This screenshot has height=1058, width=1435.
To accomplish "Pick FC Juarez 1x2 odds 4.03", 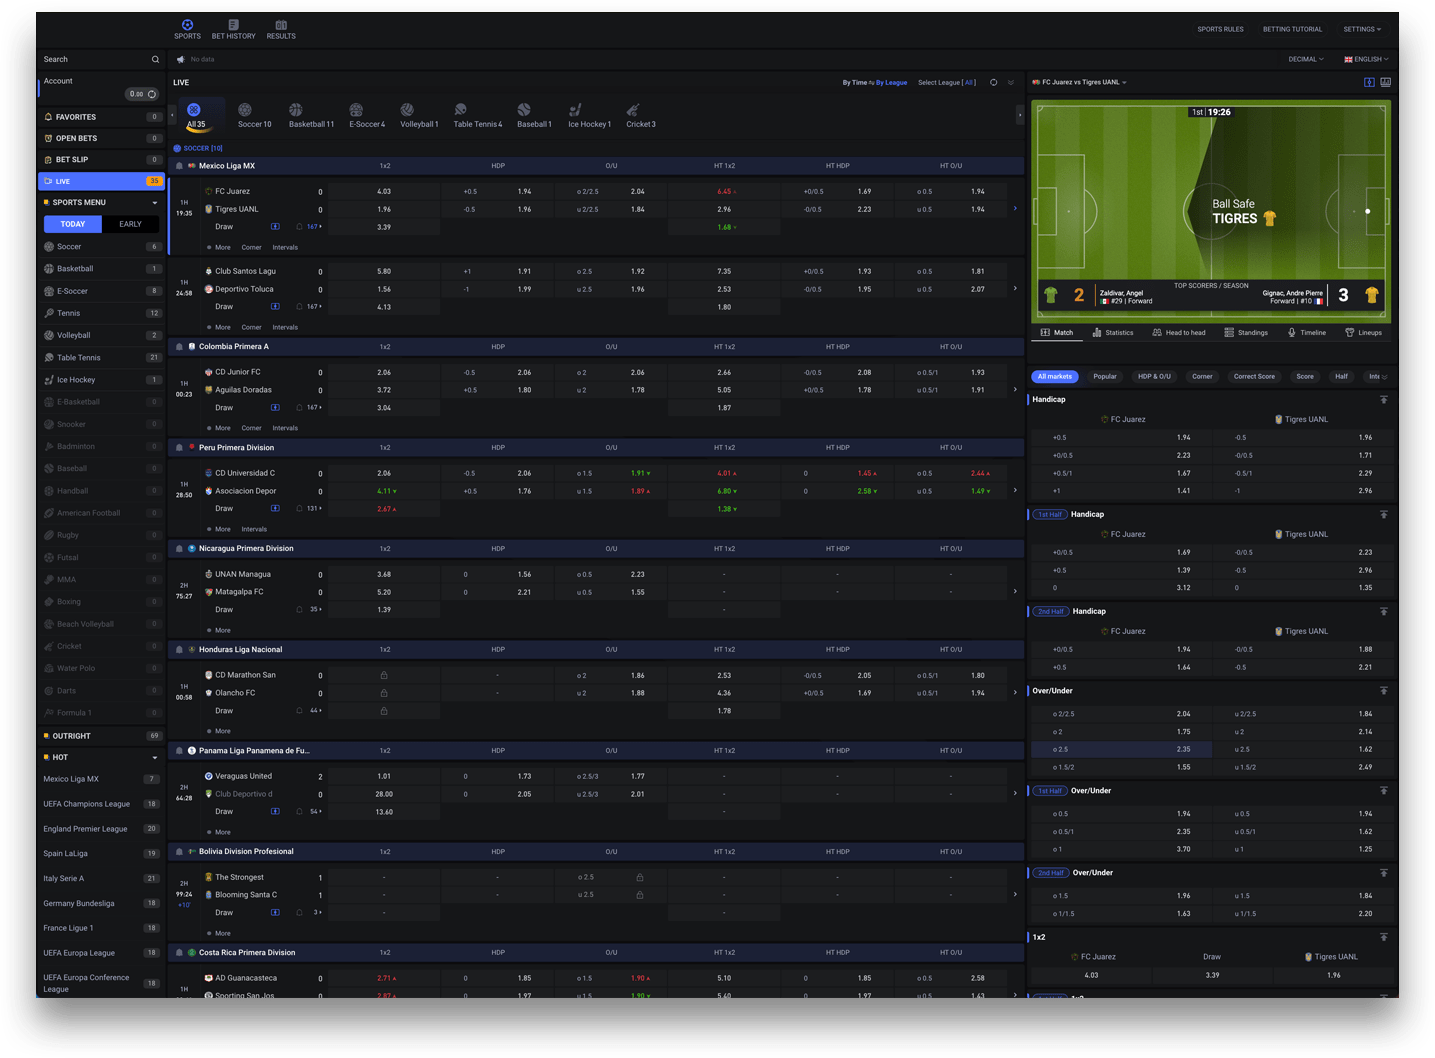I will coord(384,191).
